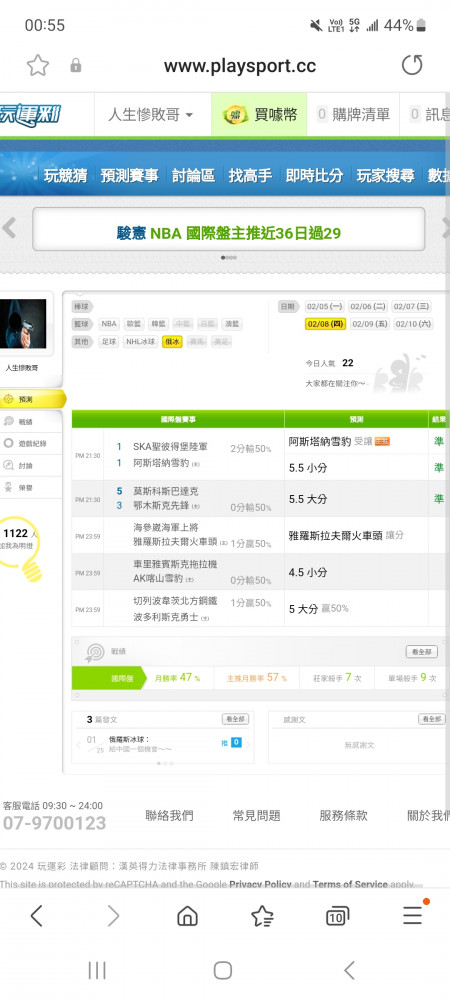
Task: Click 看全部 in 戰績 section
Action: click(x=421, y=652)
